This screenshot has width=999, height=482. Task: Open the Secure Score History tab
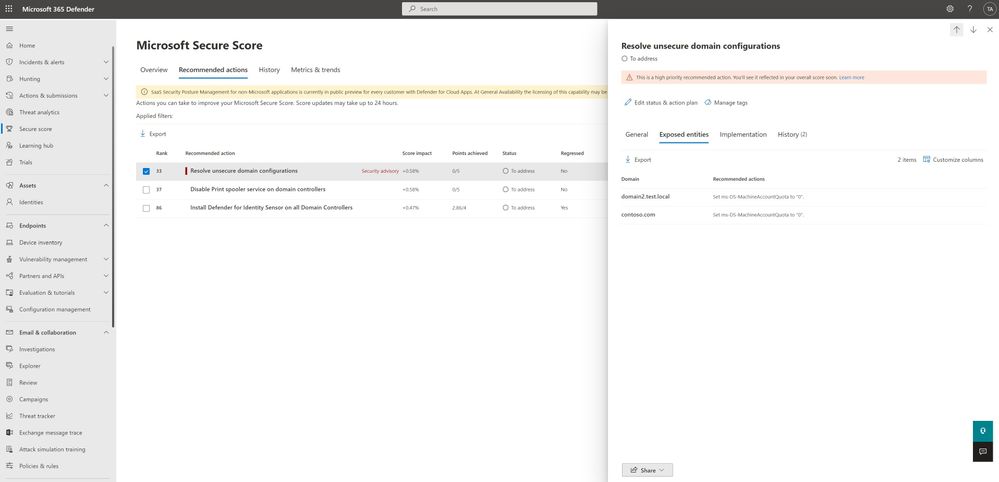(x=269, y=70)
